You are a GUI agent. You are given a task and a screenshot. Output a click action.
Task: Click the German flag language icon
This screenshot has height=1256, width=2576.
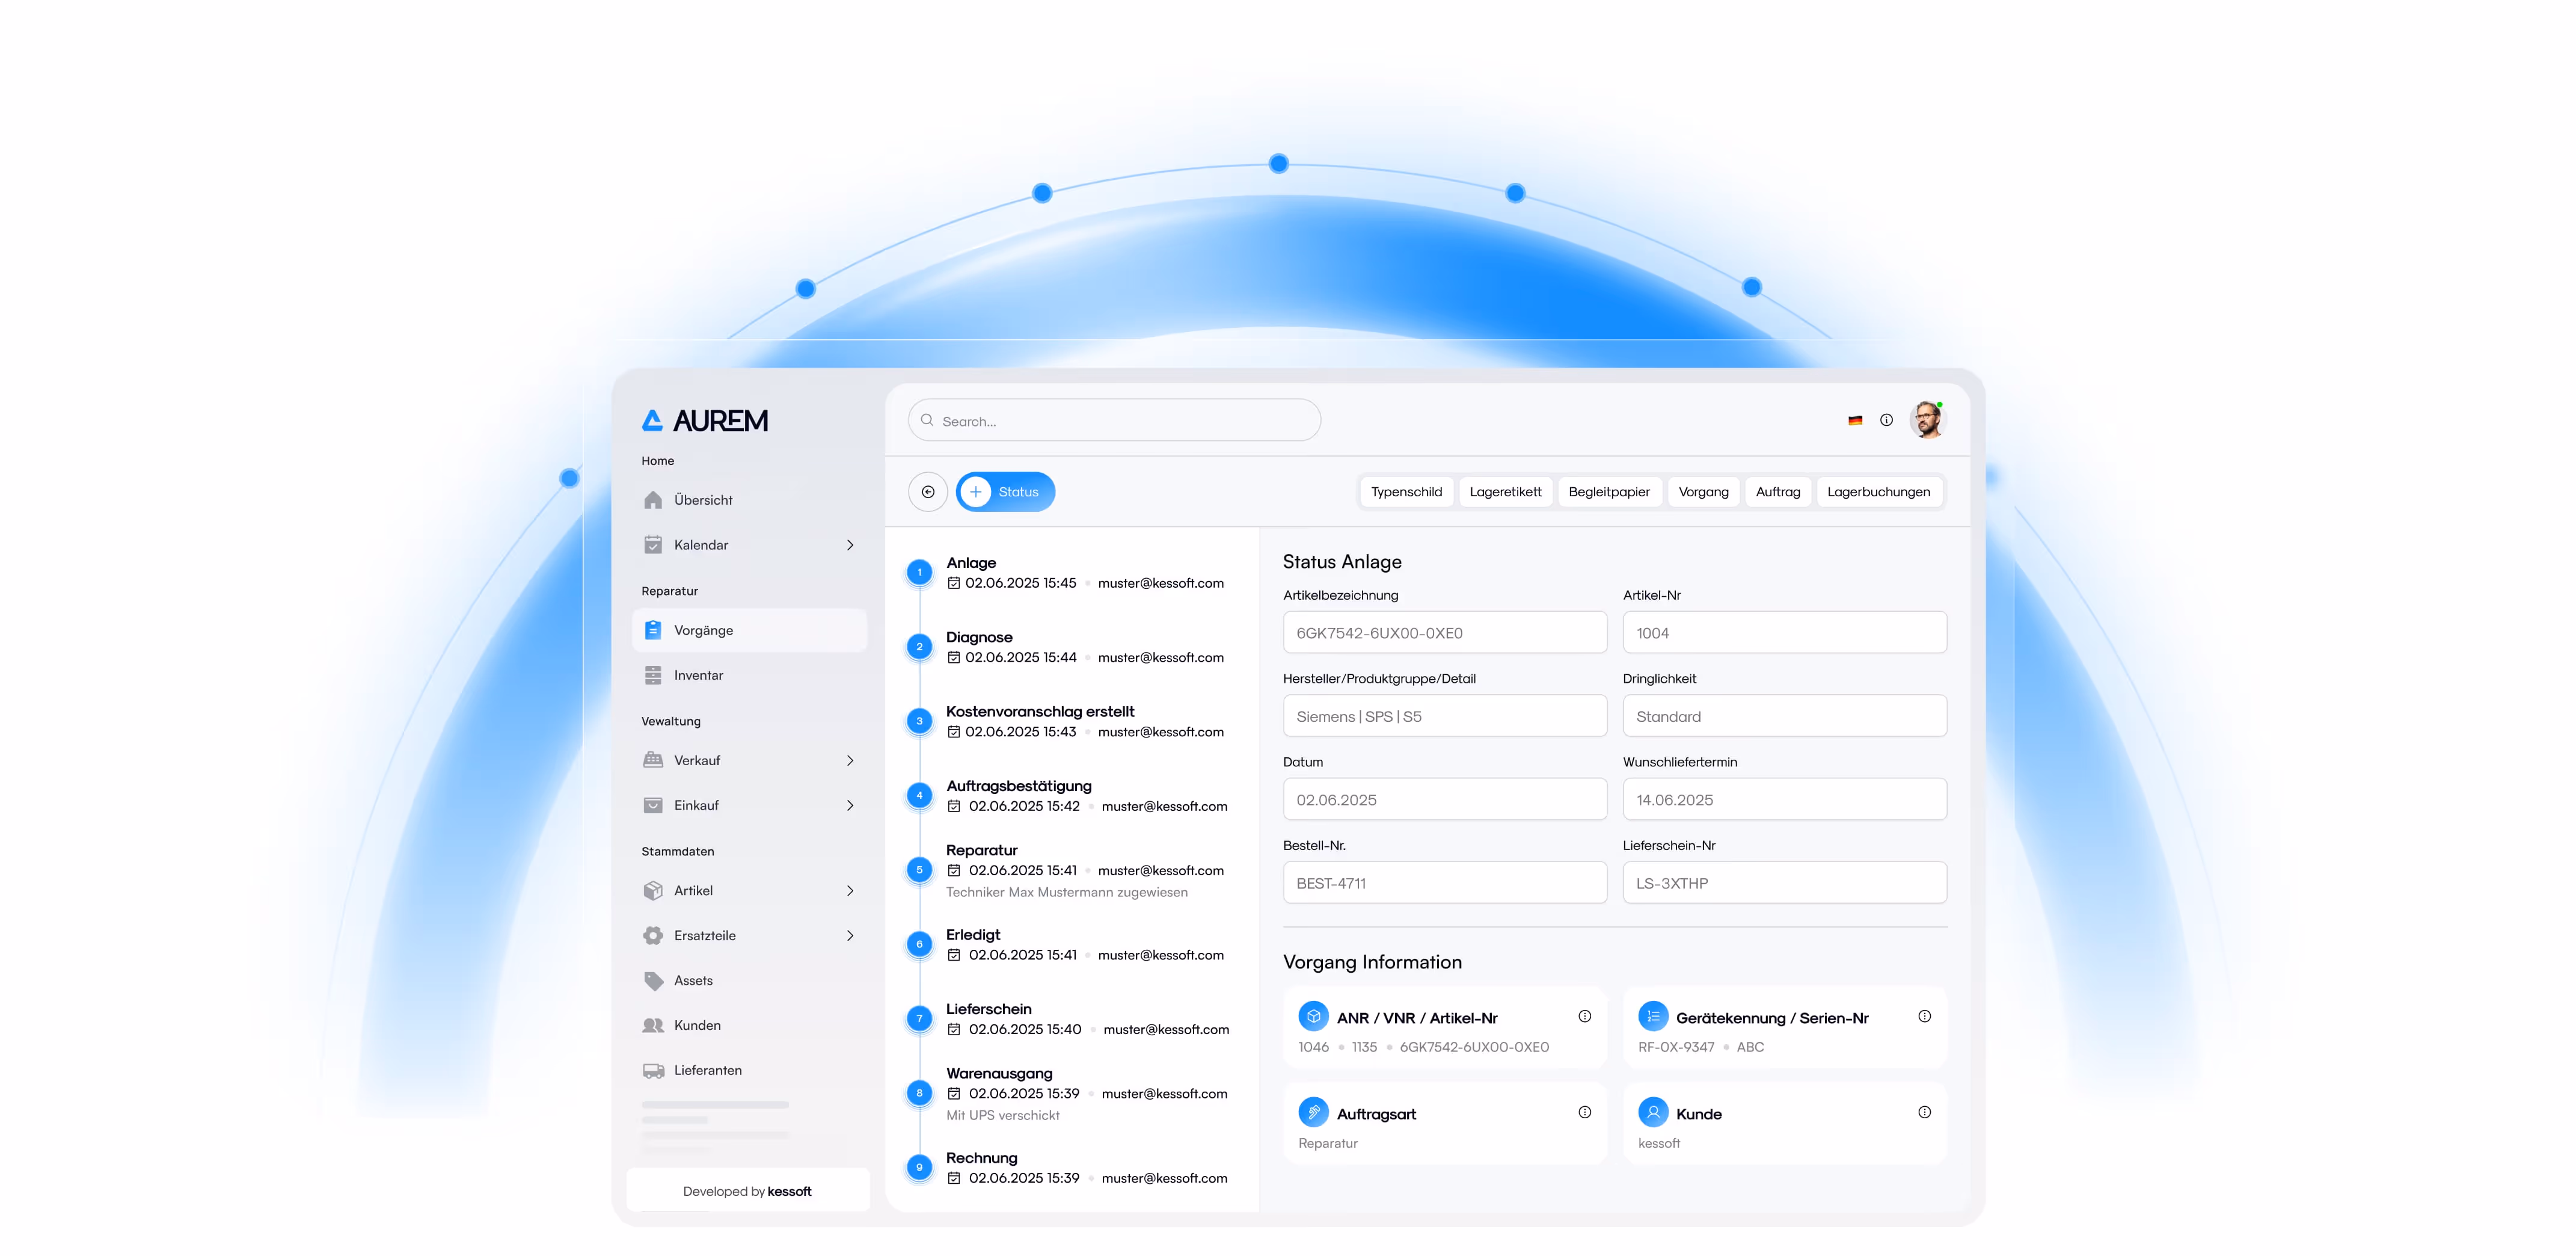[x=1855, y=421]
